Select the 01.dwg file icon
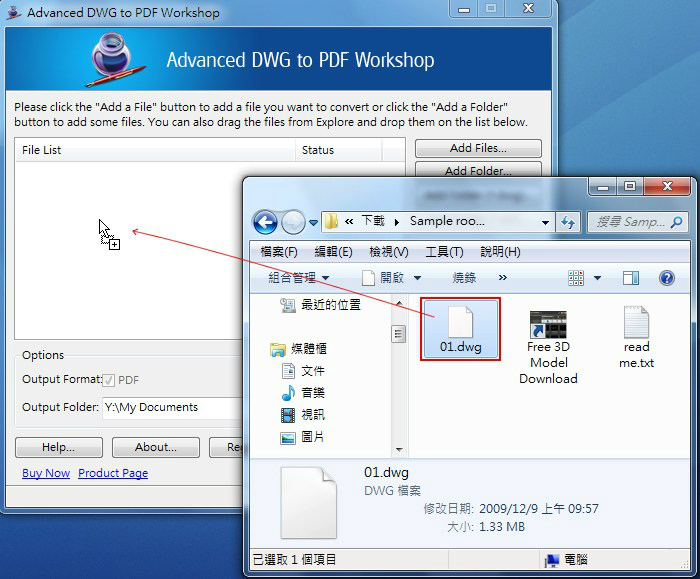The height and width of the screenshot is (579, 700). point(460,329)
